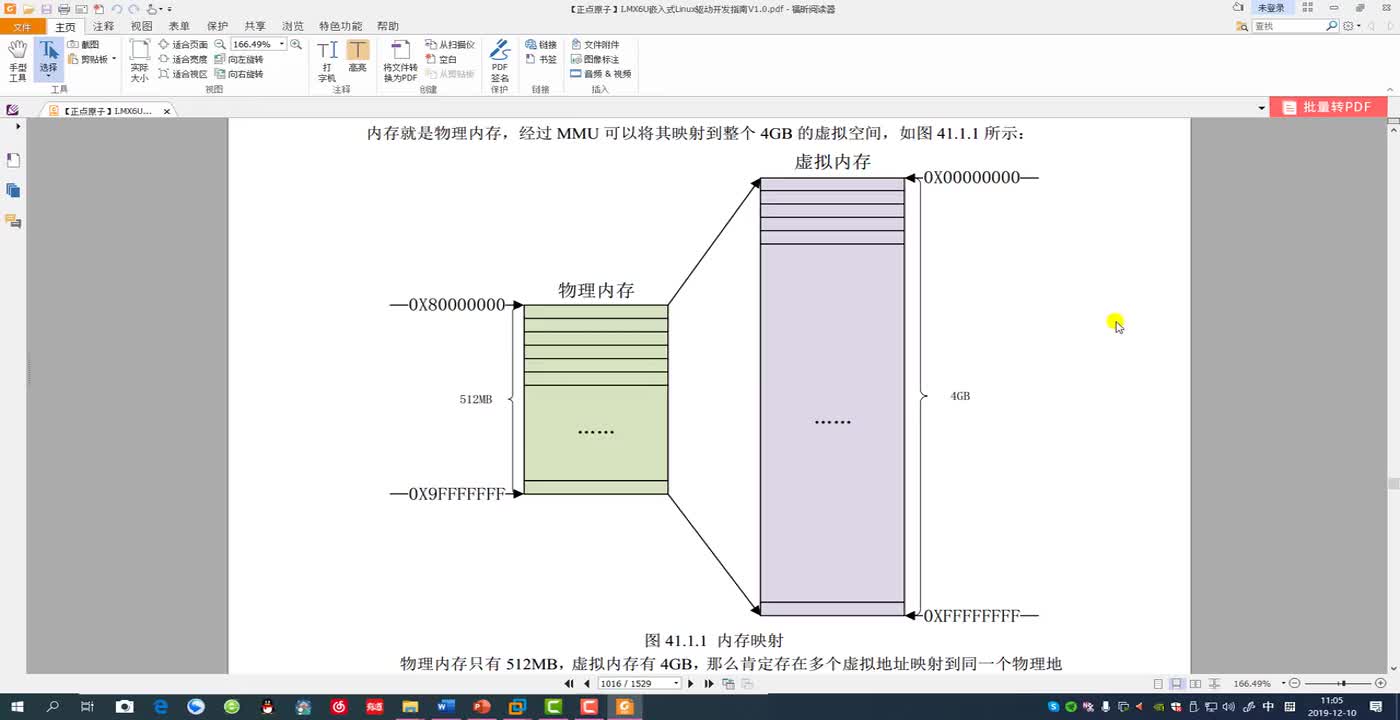Expand the customize quick access toolbar arrow
Image resolution: width=1400 pixels, height=720 pixels.
170,9
